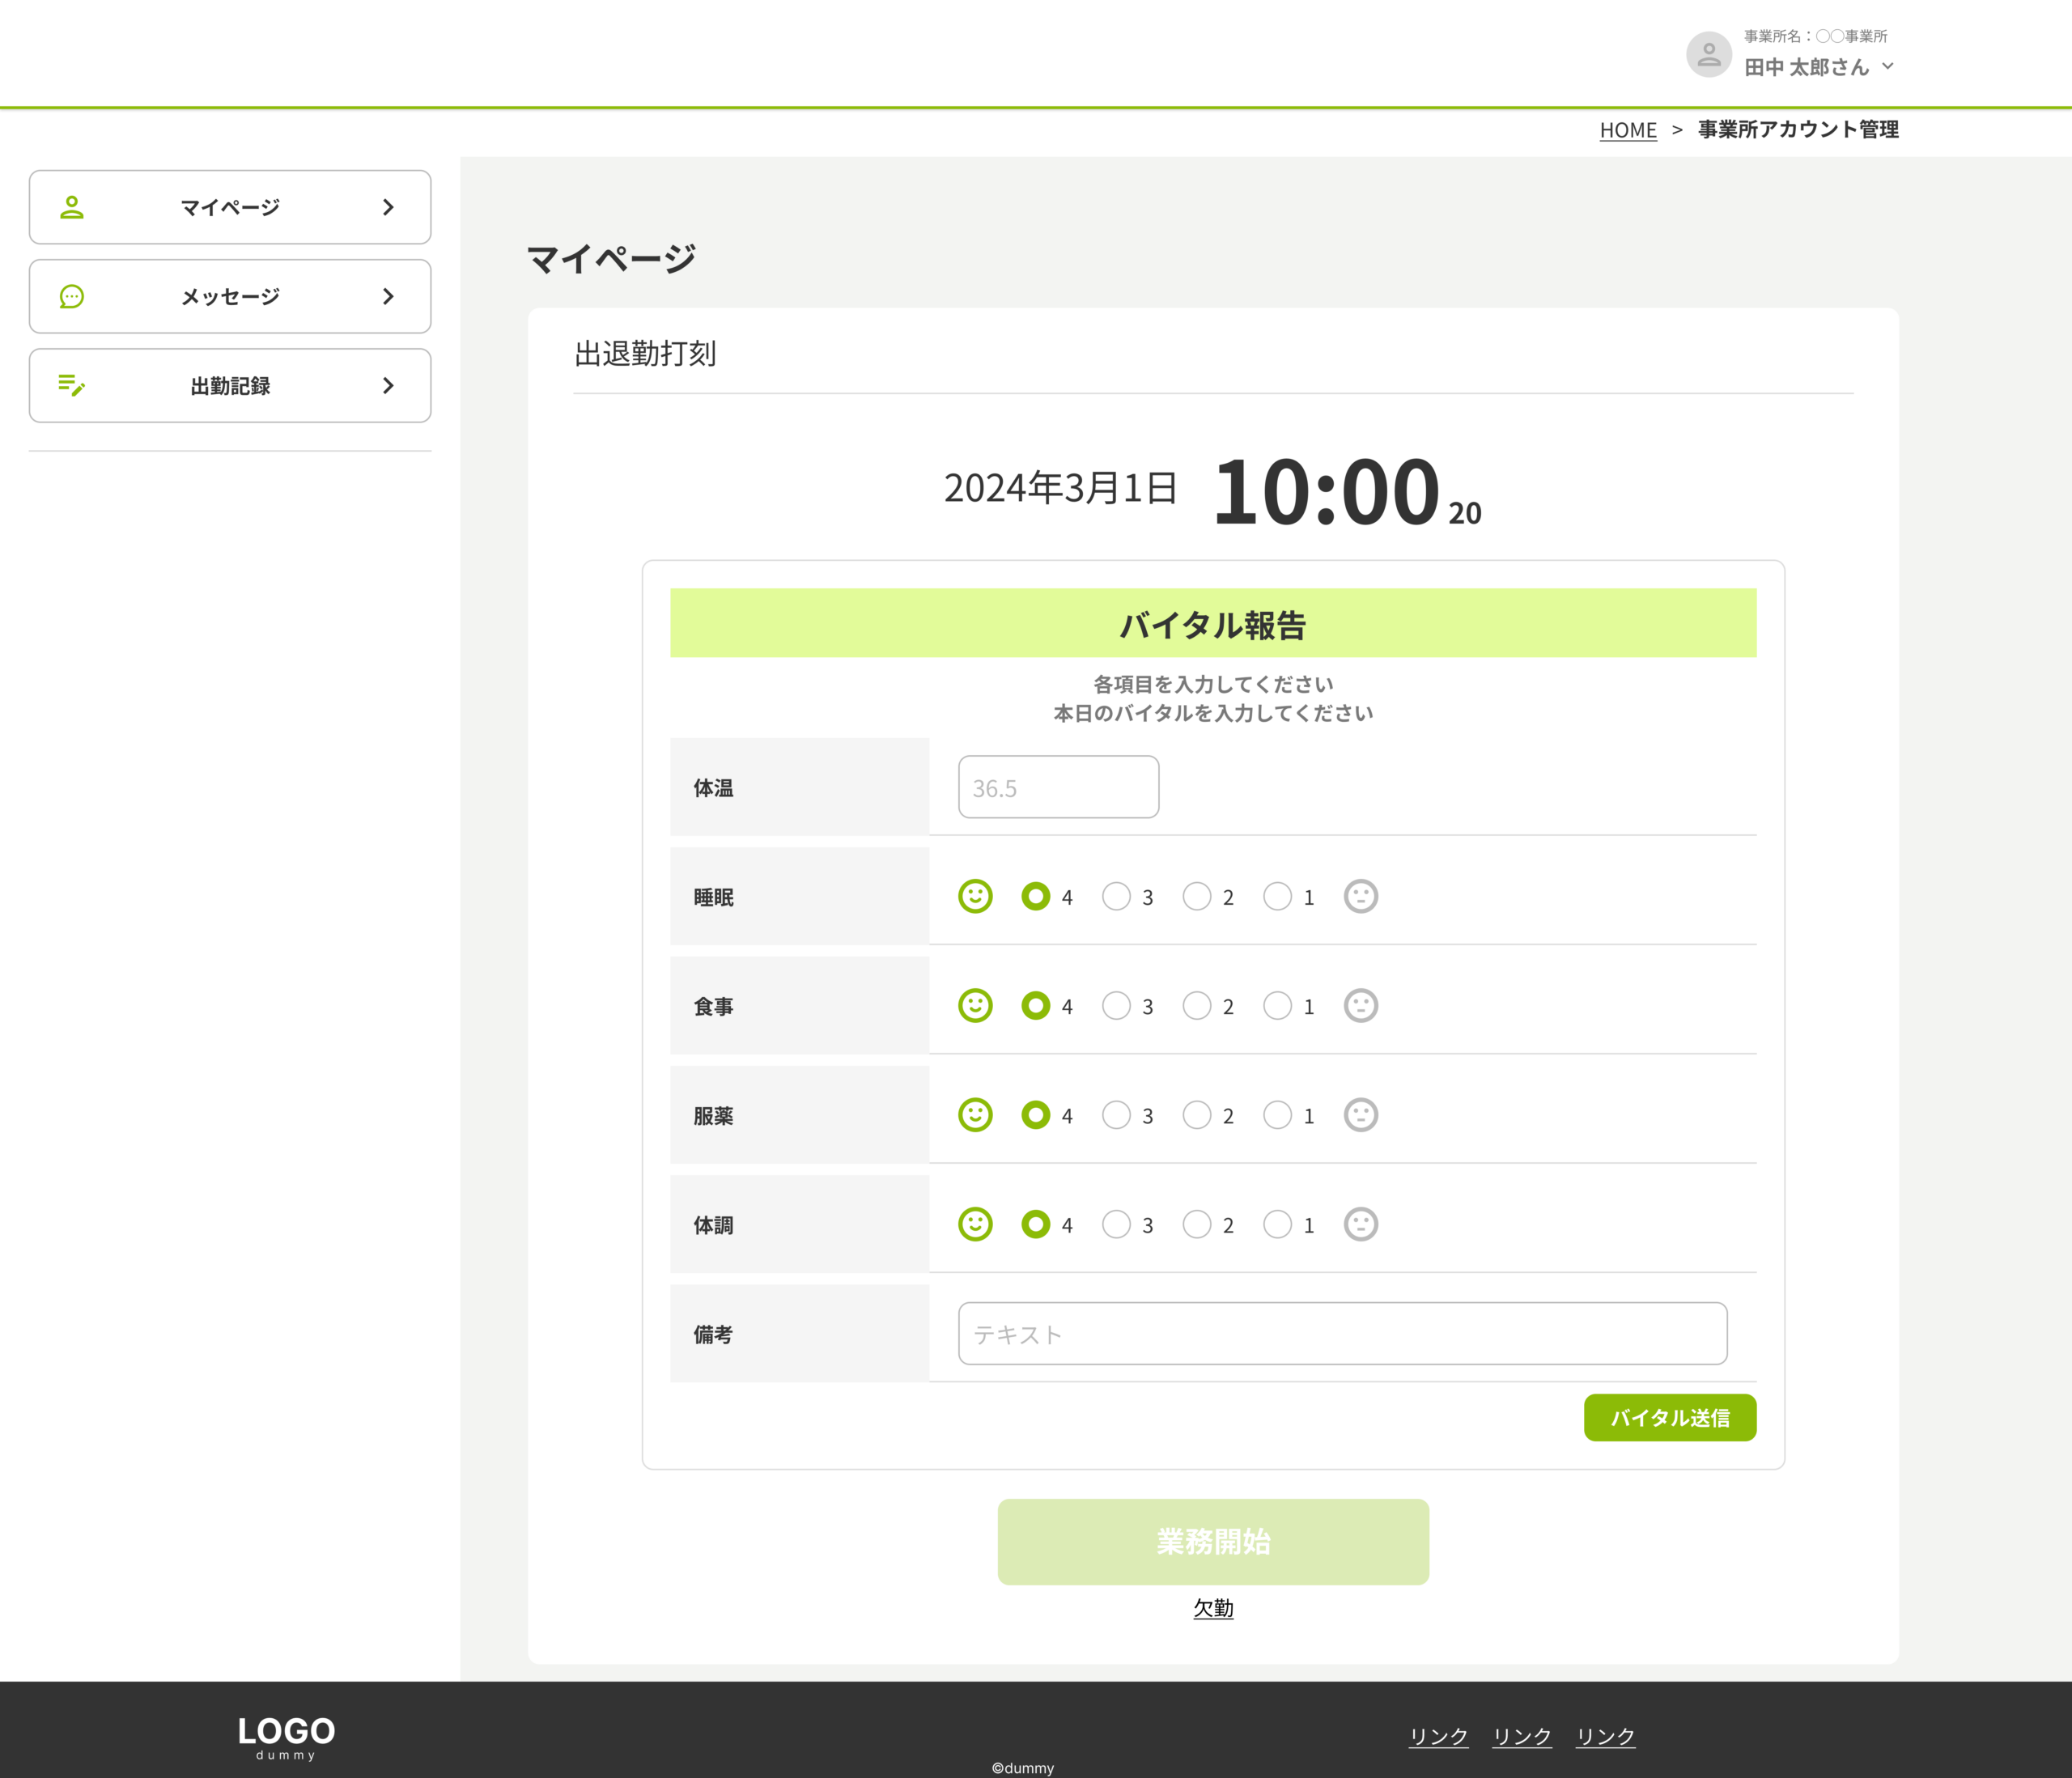Select rating 3 for 食事
Viewport: 2072px width, 1778px height.
point(1116,1005)
